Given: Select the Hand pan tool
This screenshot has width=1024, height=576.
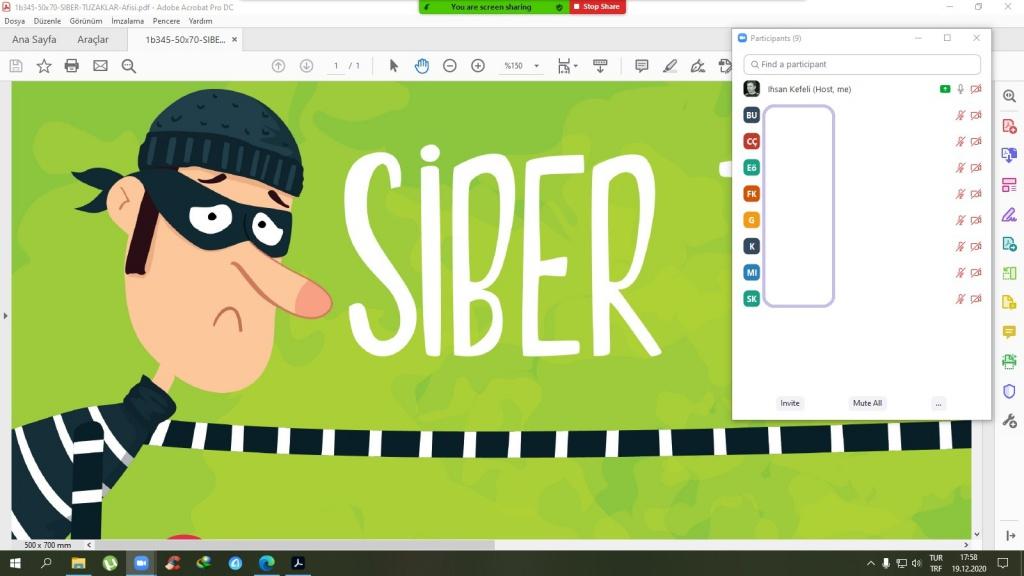Looking at the screenshot, I should [422, 66].
